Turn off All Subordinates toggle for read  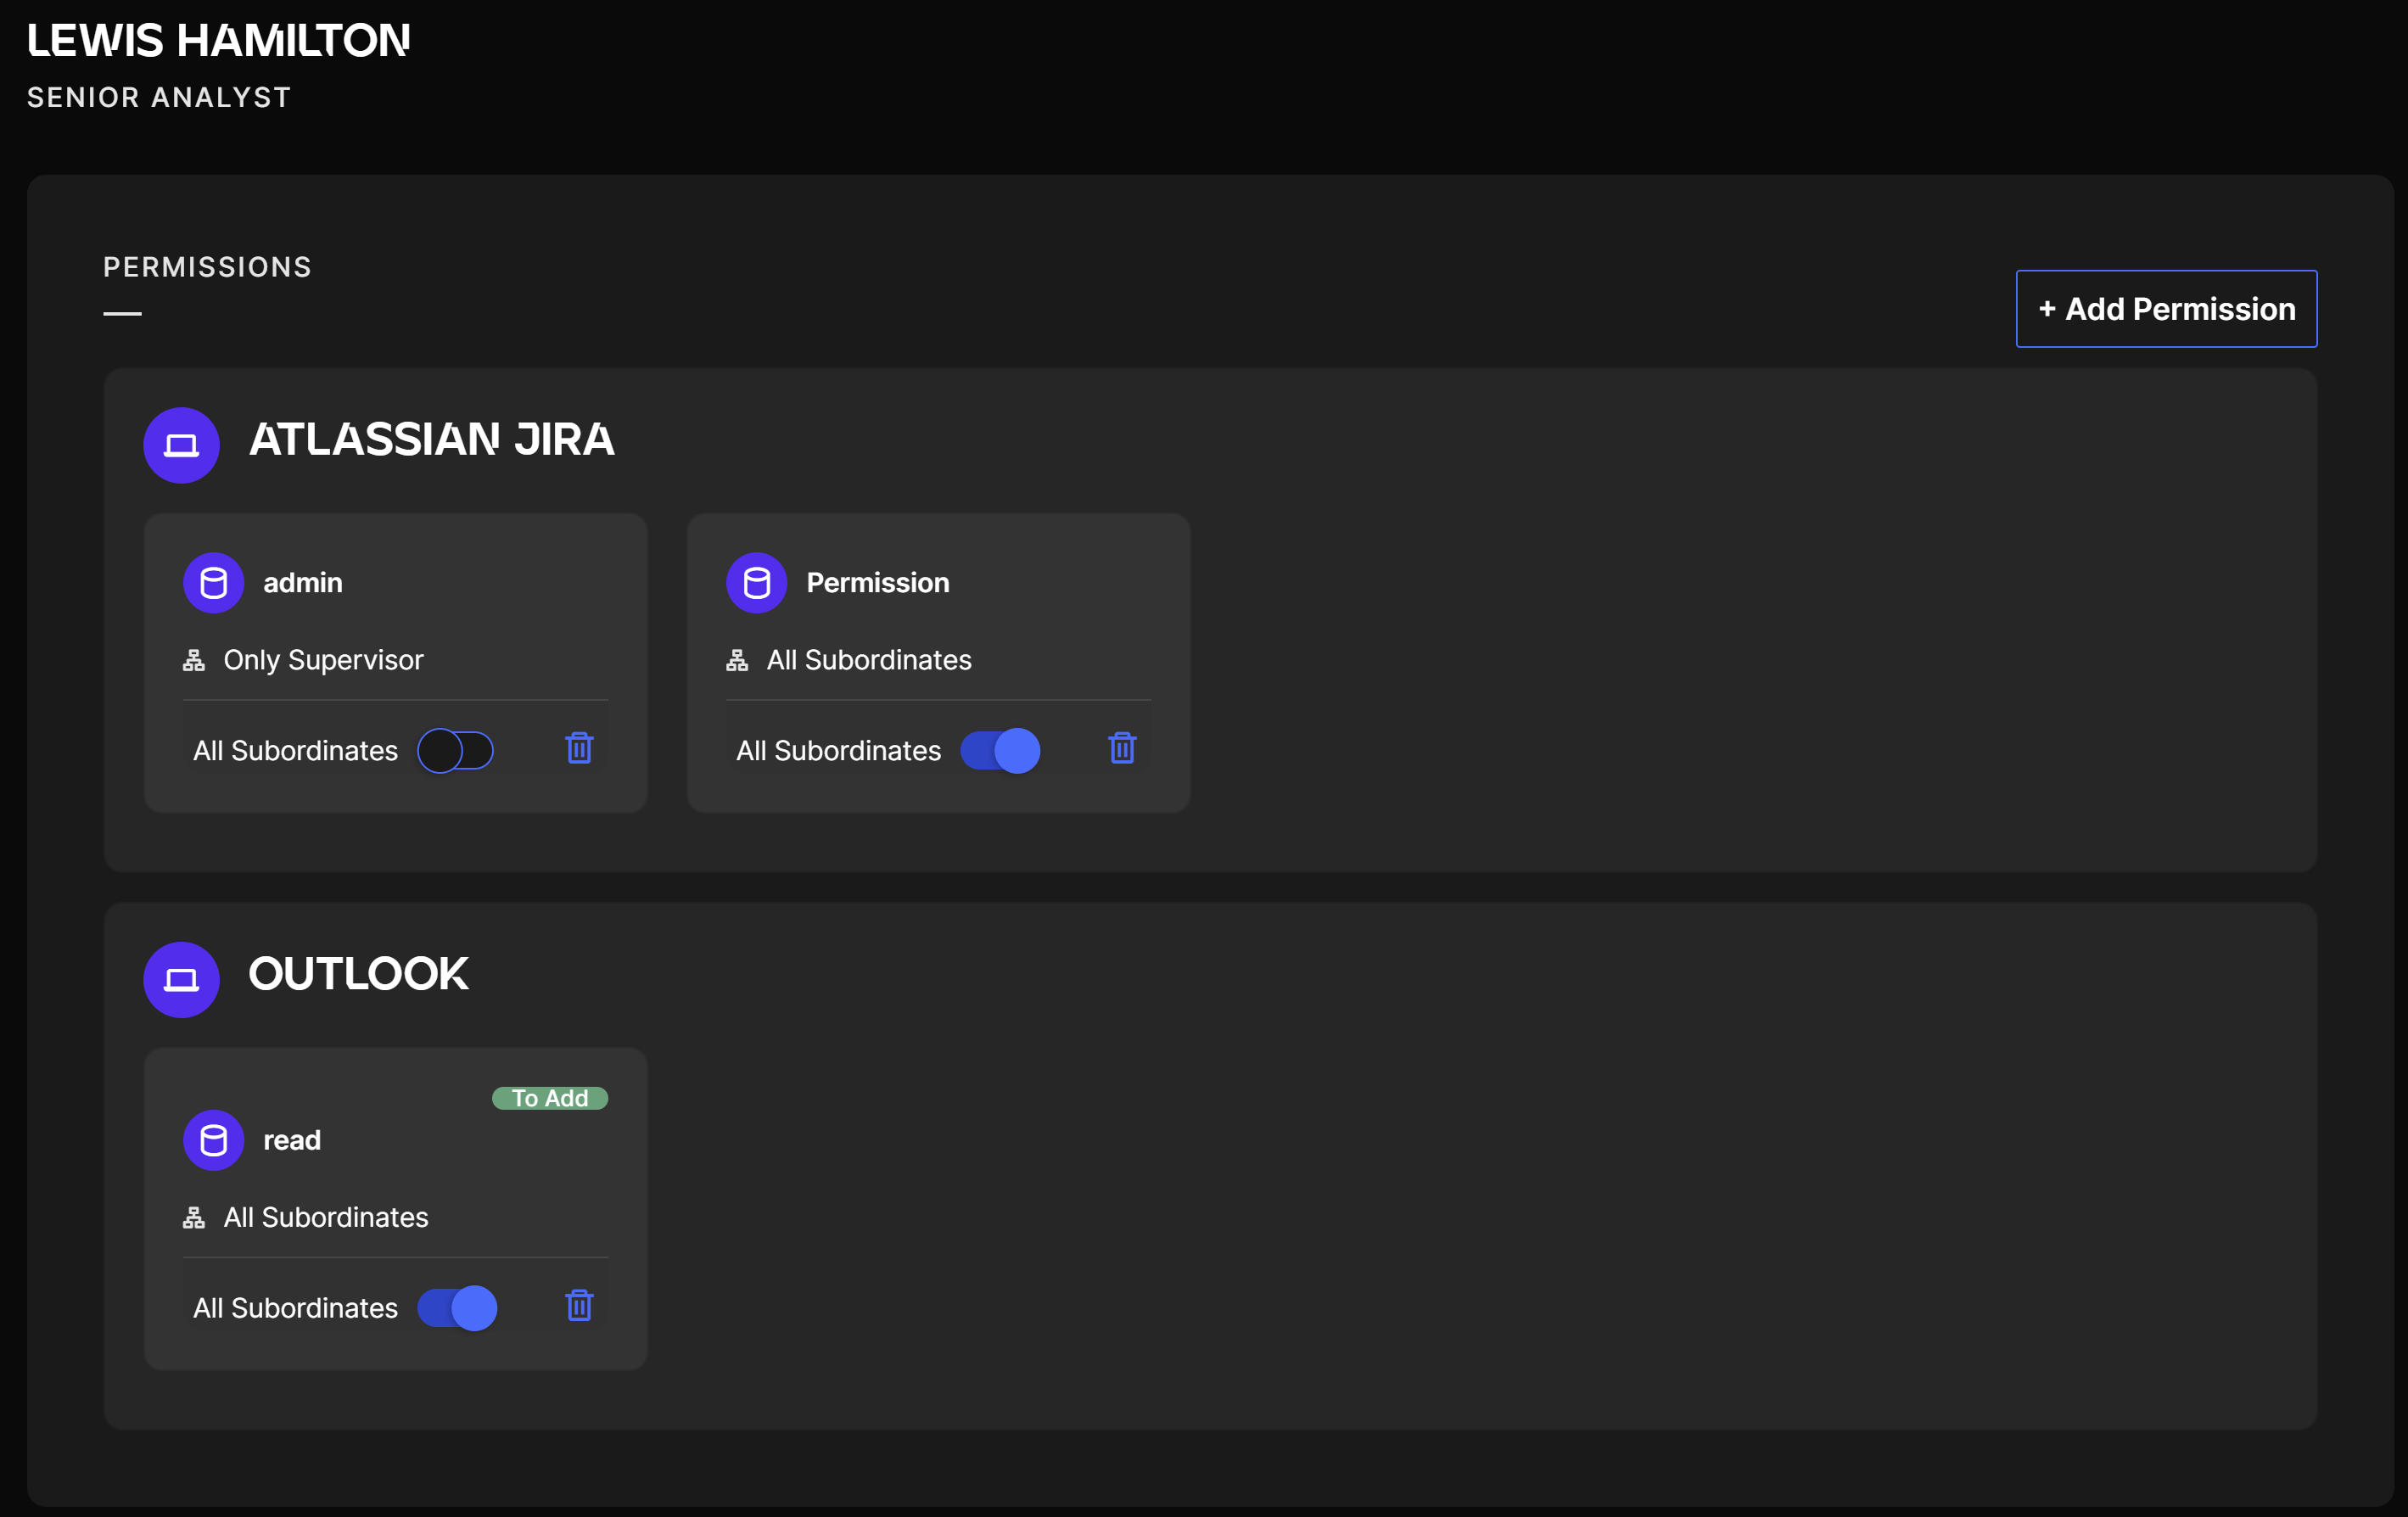(457, 1307)
